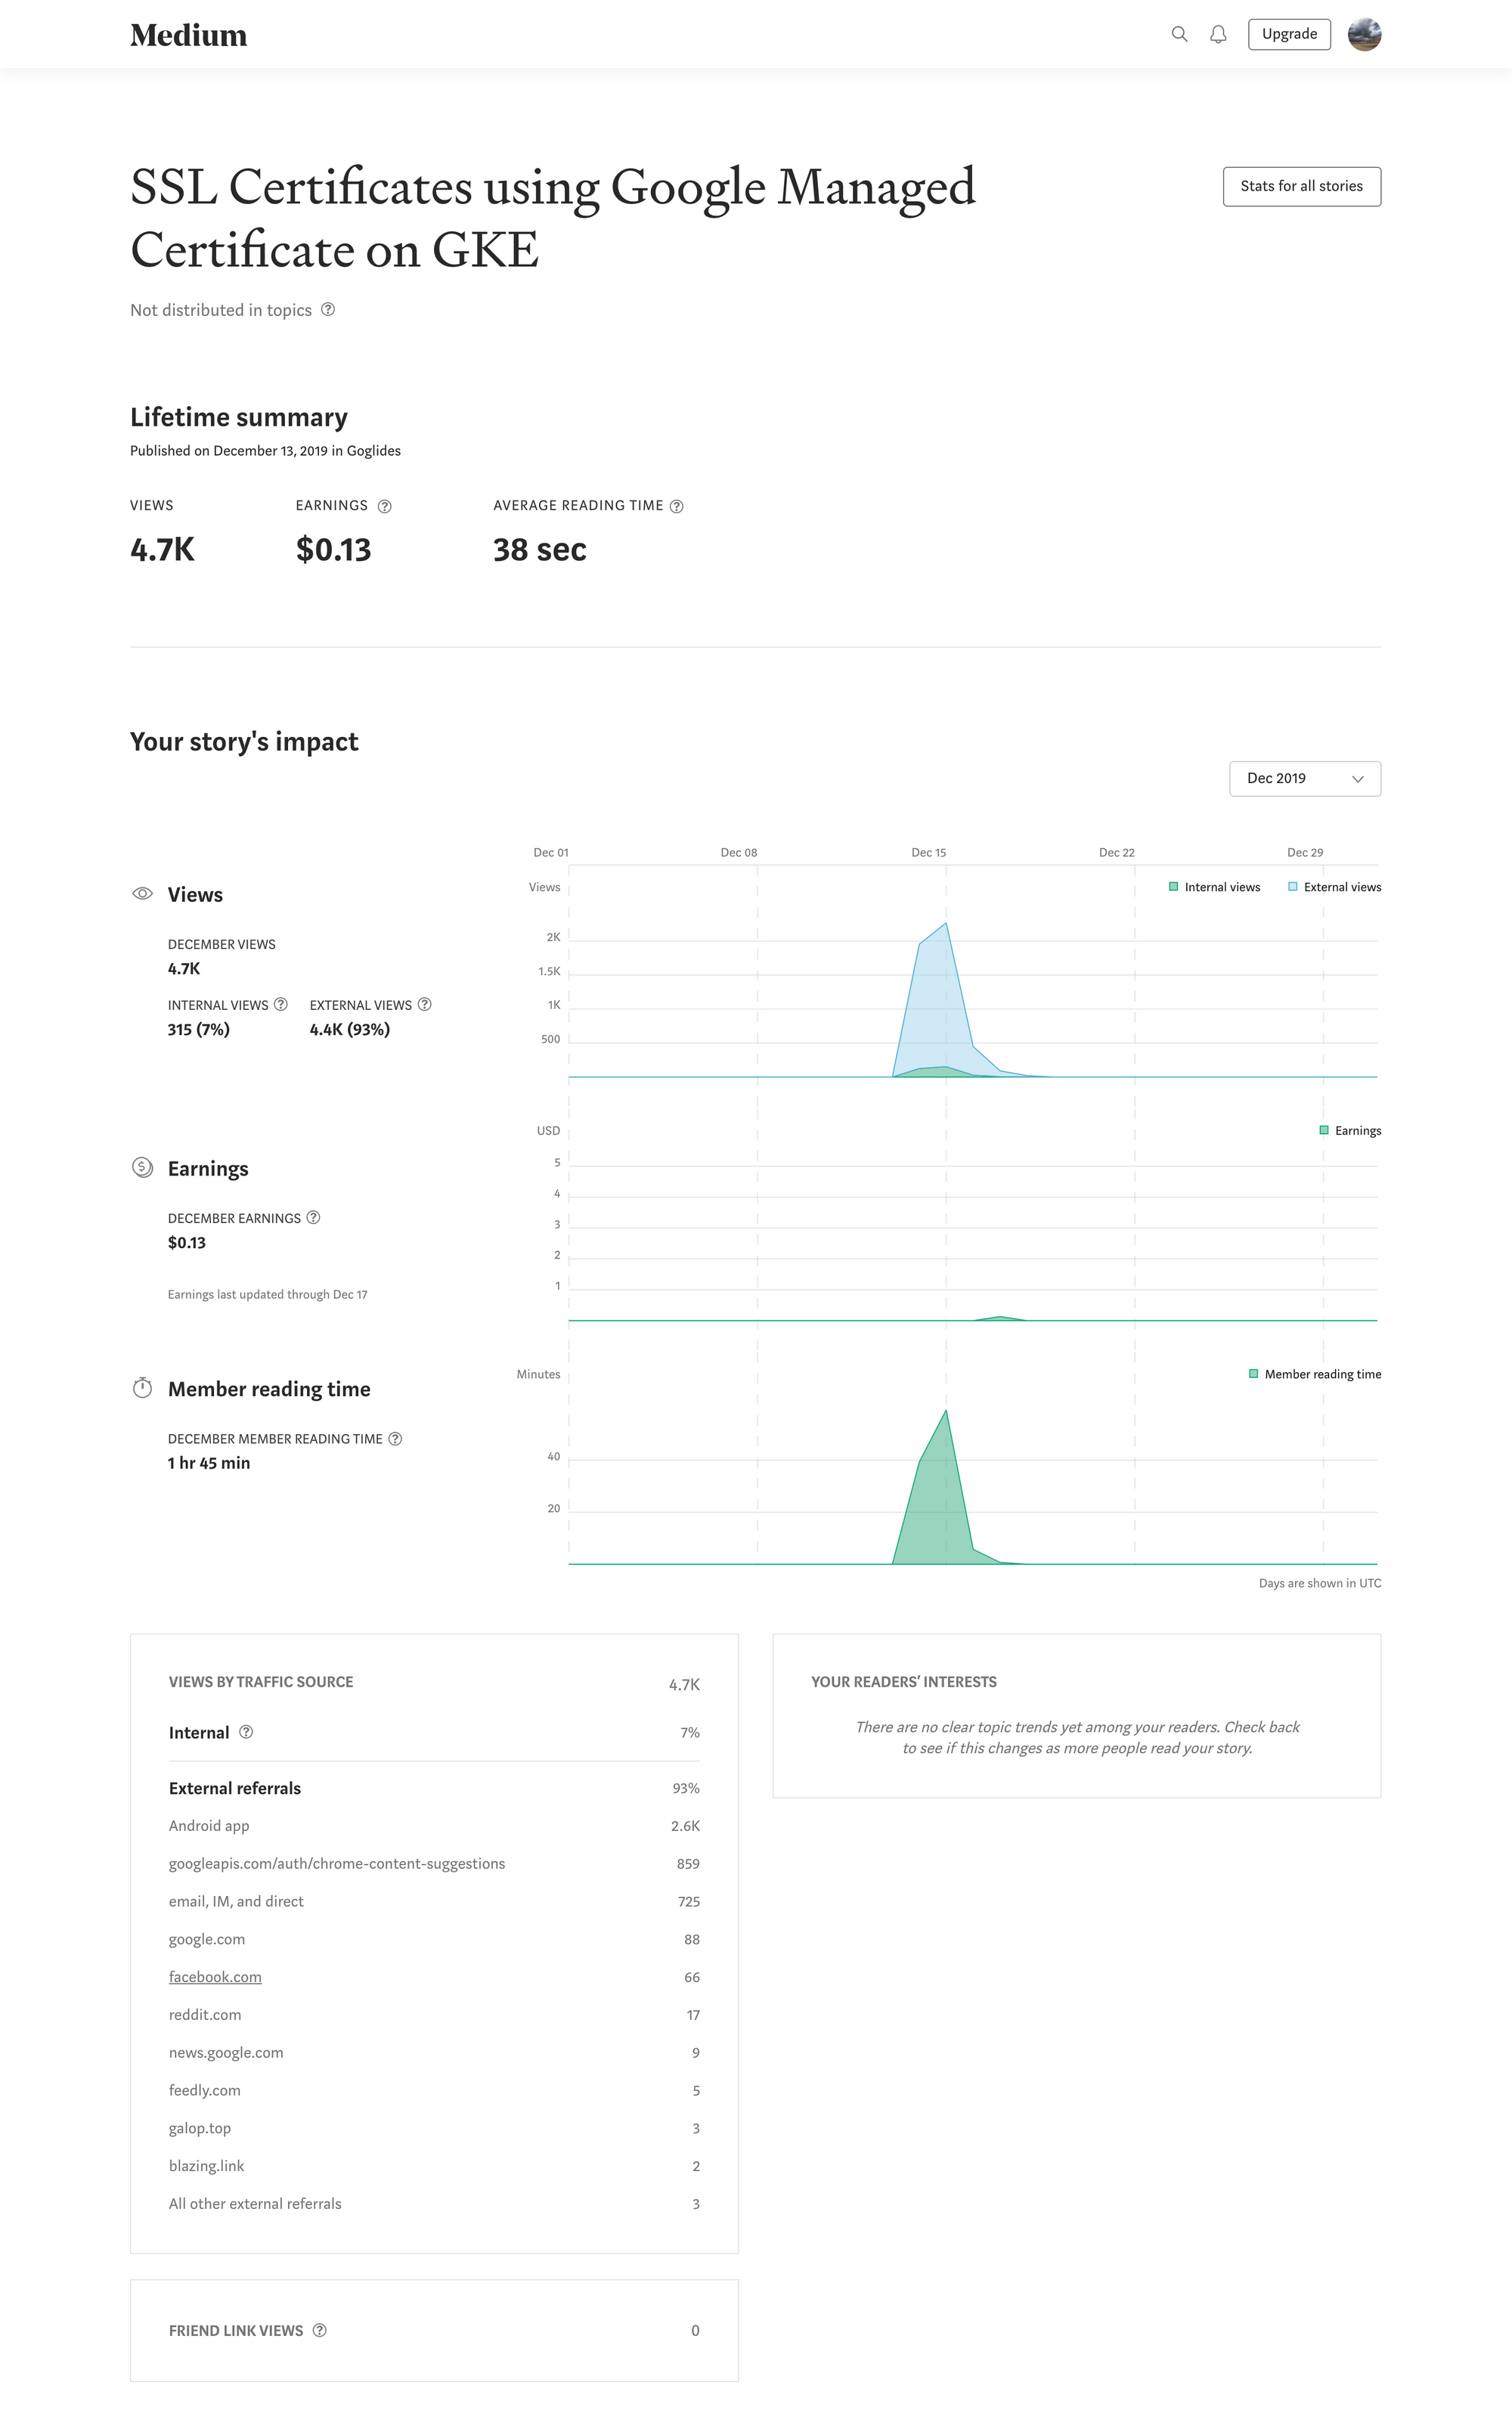The height and width of the screenshot is (2416, 1512).
Task: Click help icon beside External Views
Action: 425,1004
